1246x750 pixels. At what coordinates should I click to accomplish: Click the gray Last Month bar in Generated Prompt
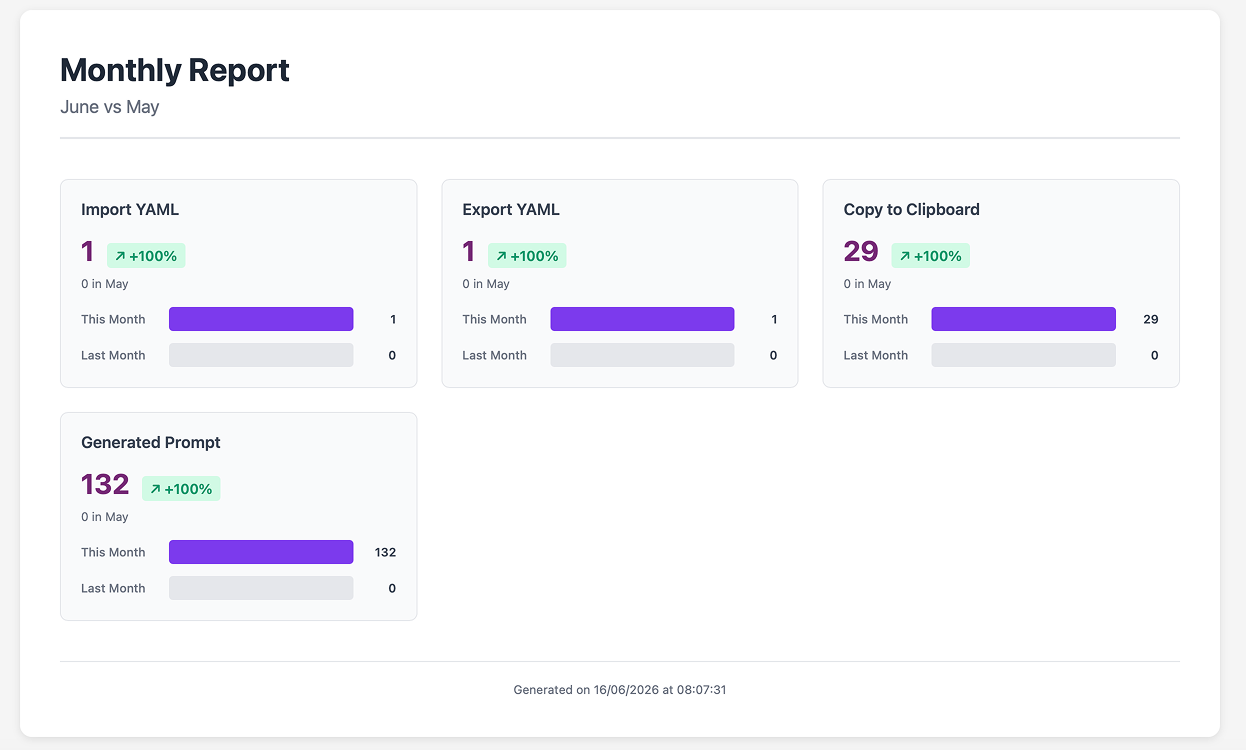point(261,588)
